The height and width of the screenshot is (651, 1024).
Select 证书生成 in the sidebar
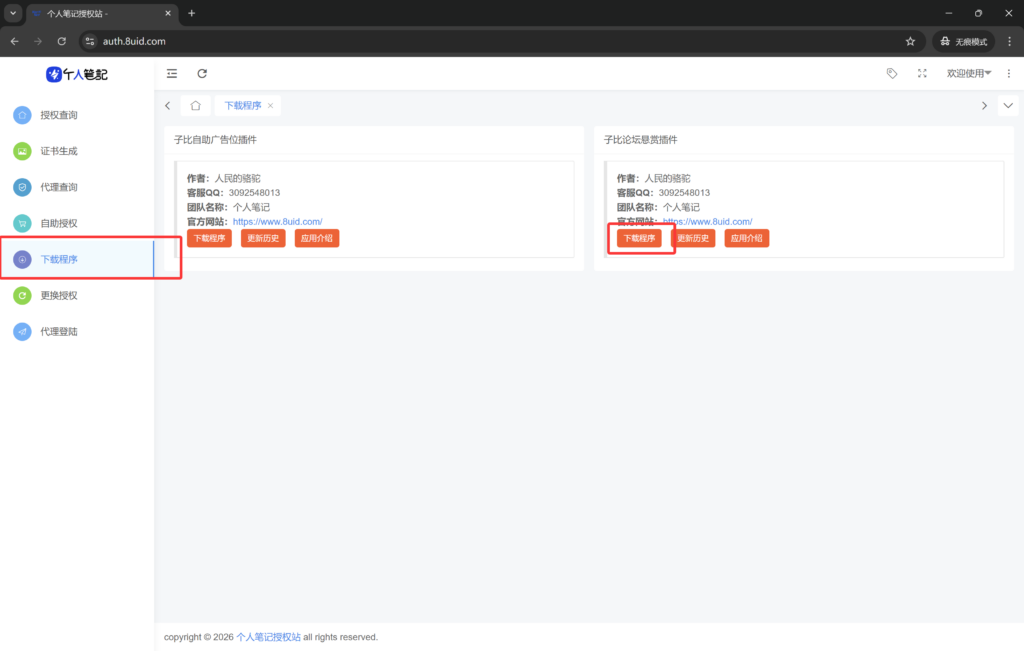click(77, 151)
